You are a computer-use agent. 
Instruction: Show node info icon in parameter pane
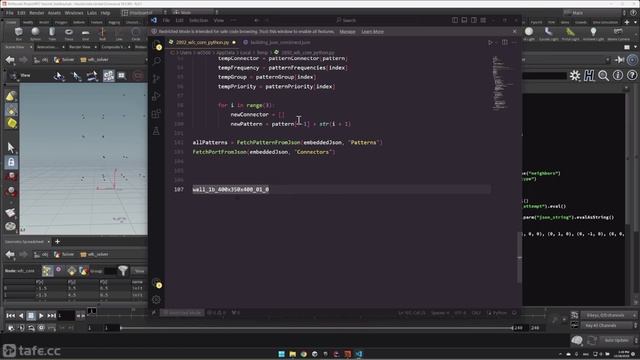click(618, 76)
